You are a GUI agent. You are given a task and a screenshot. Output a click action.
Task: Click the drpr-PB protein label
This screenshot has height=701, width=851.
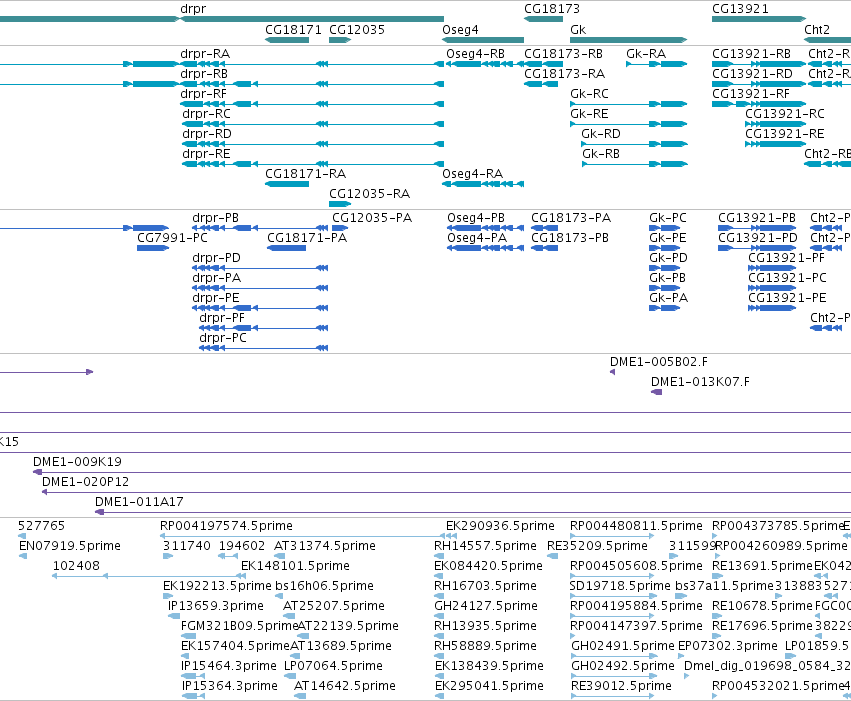coord(215,218)
